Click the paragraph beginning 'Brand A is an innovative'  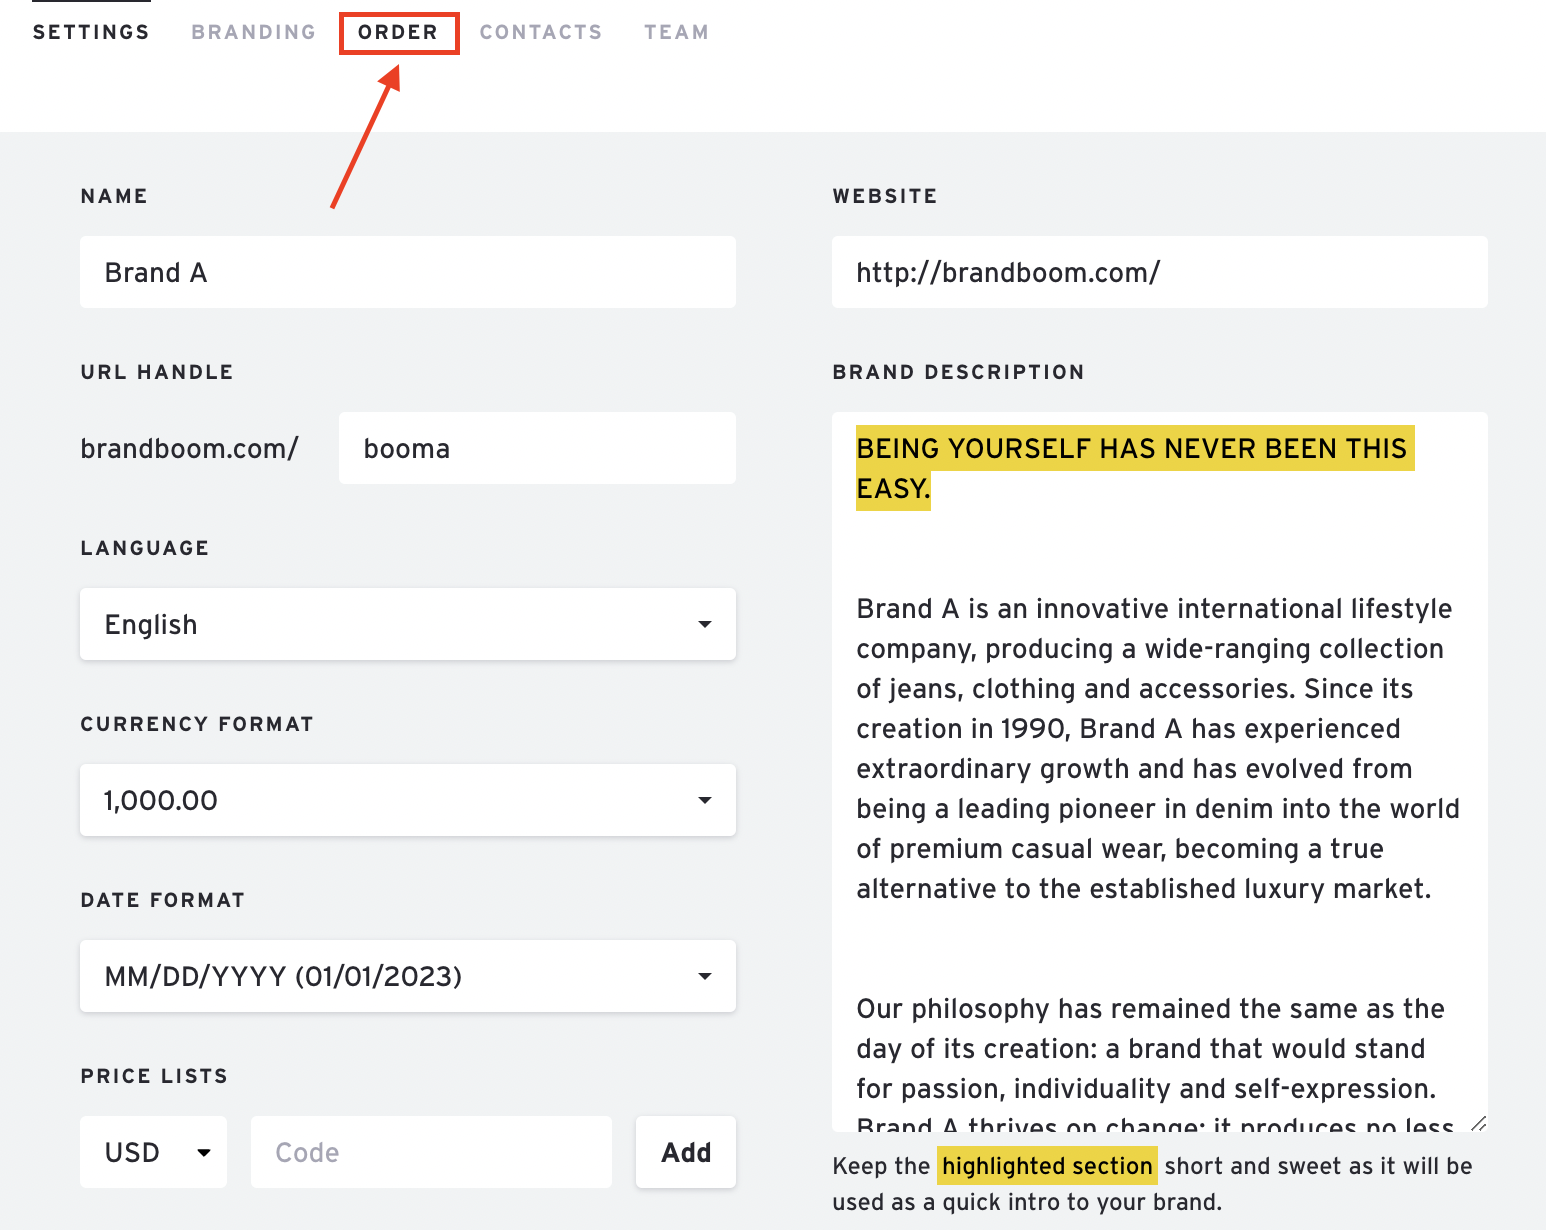[x=1155, y=748]
